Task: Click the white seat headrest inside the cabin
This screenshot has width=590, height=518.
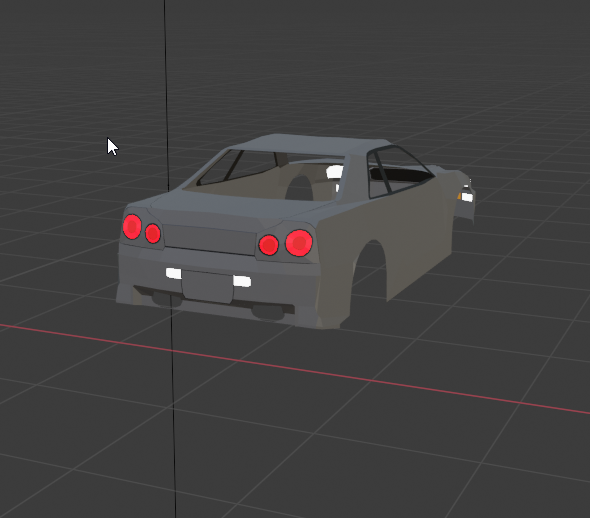Action: tap(335, 172)
